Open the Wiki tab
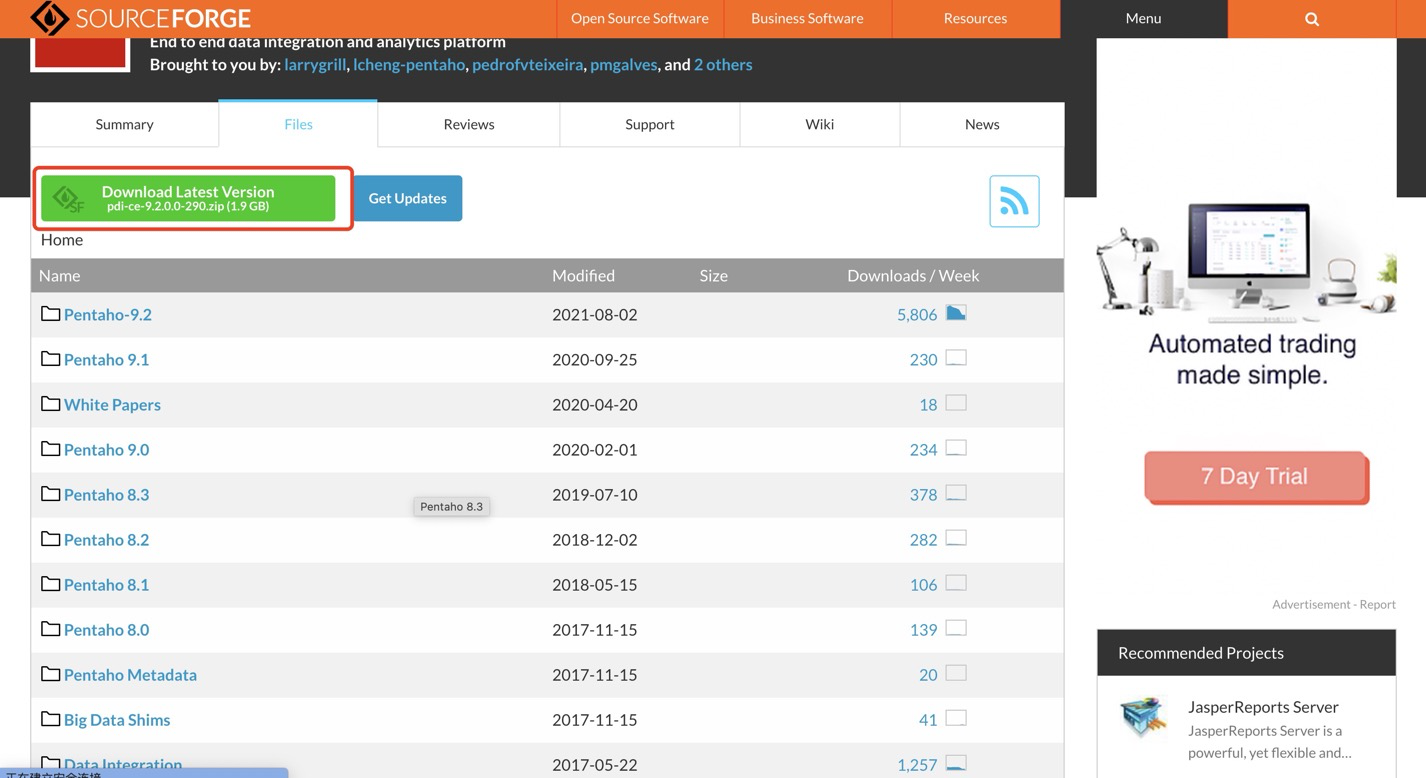The height and width of the screenshot is (778, 1426). (x=819, y=124)
